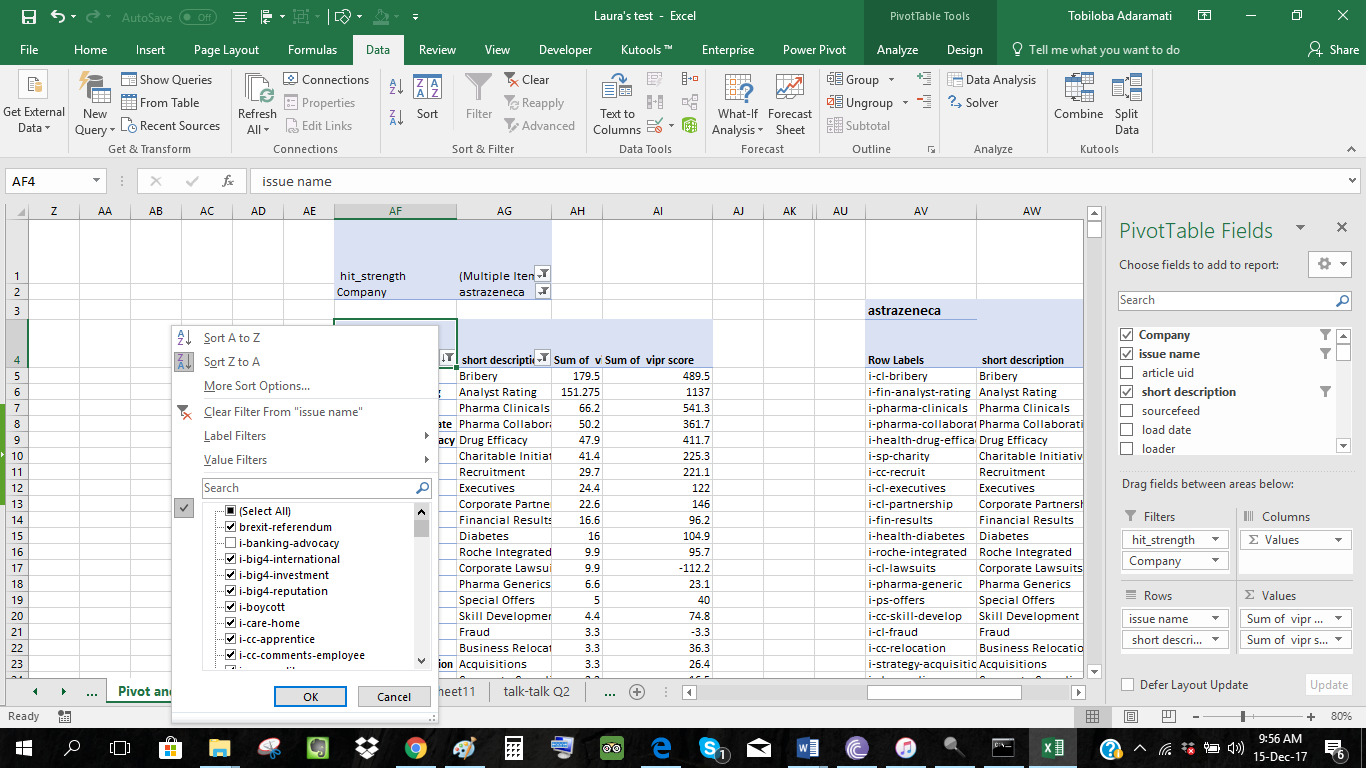
Task: Switch to the Analyze tab
Action: pos(897,50)
